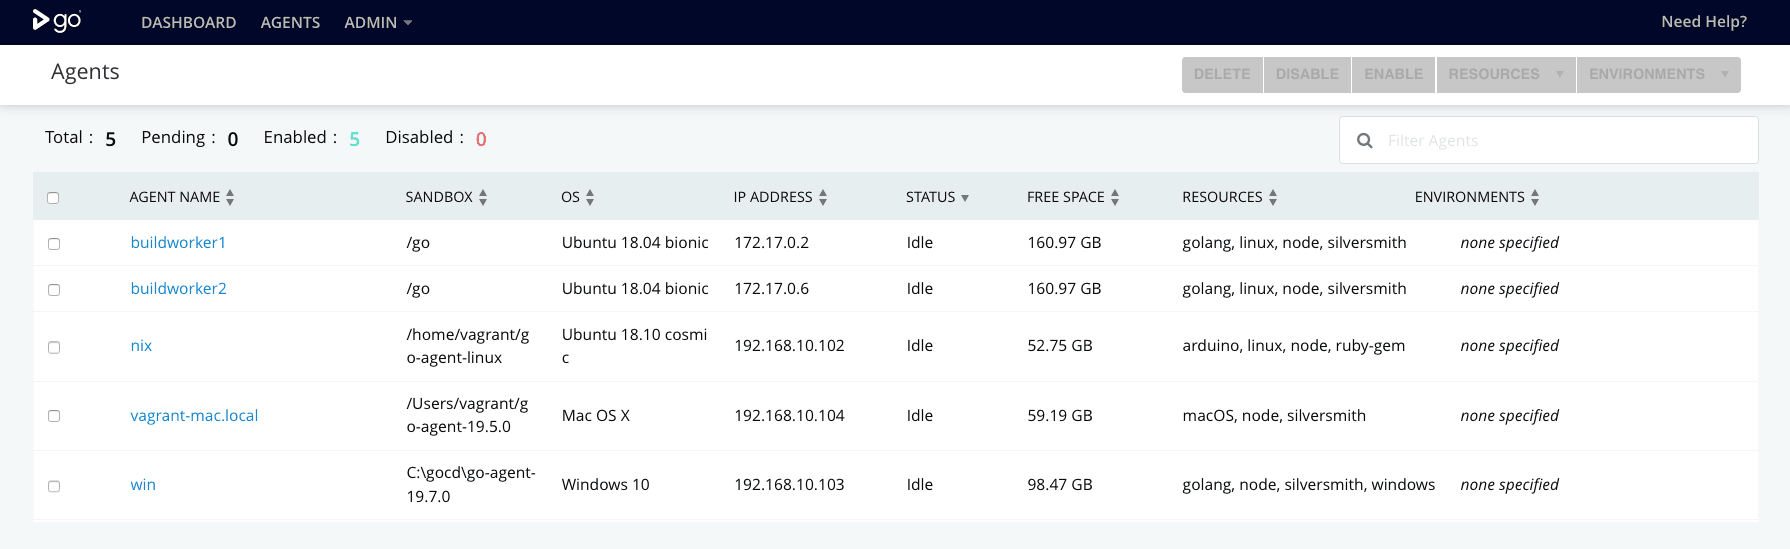Click the search magnifier icon

click(x=1364, y=141)
